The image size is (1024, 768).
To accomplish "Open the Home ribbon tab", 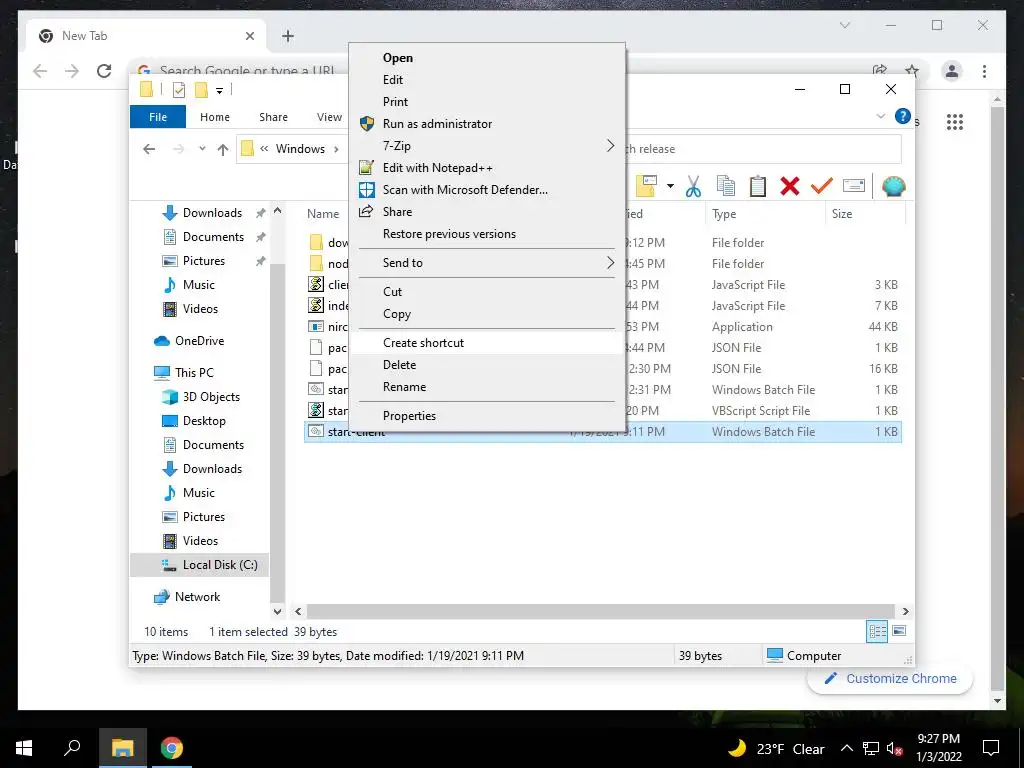I will (x=215, y=117).
